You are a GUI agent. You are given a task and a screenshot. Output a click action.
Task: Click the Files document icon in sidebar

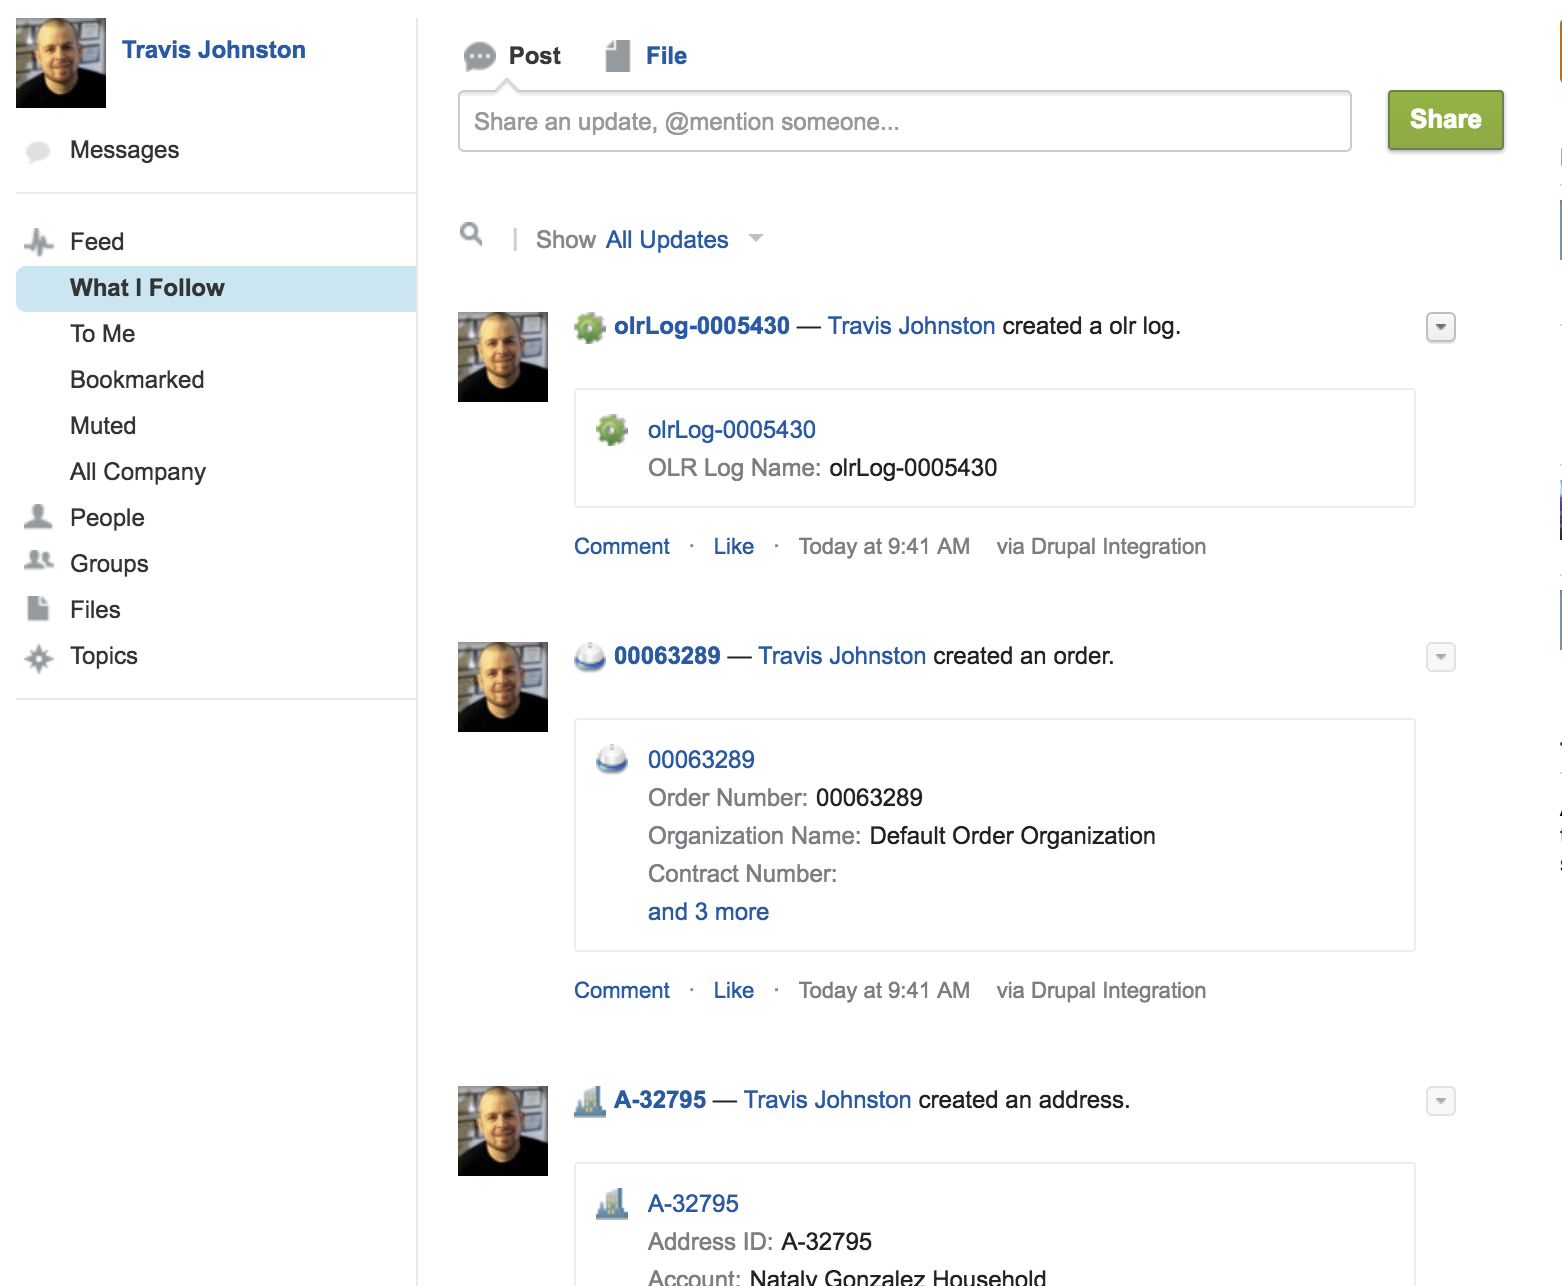(x=38, y=608)
